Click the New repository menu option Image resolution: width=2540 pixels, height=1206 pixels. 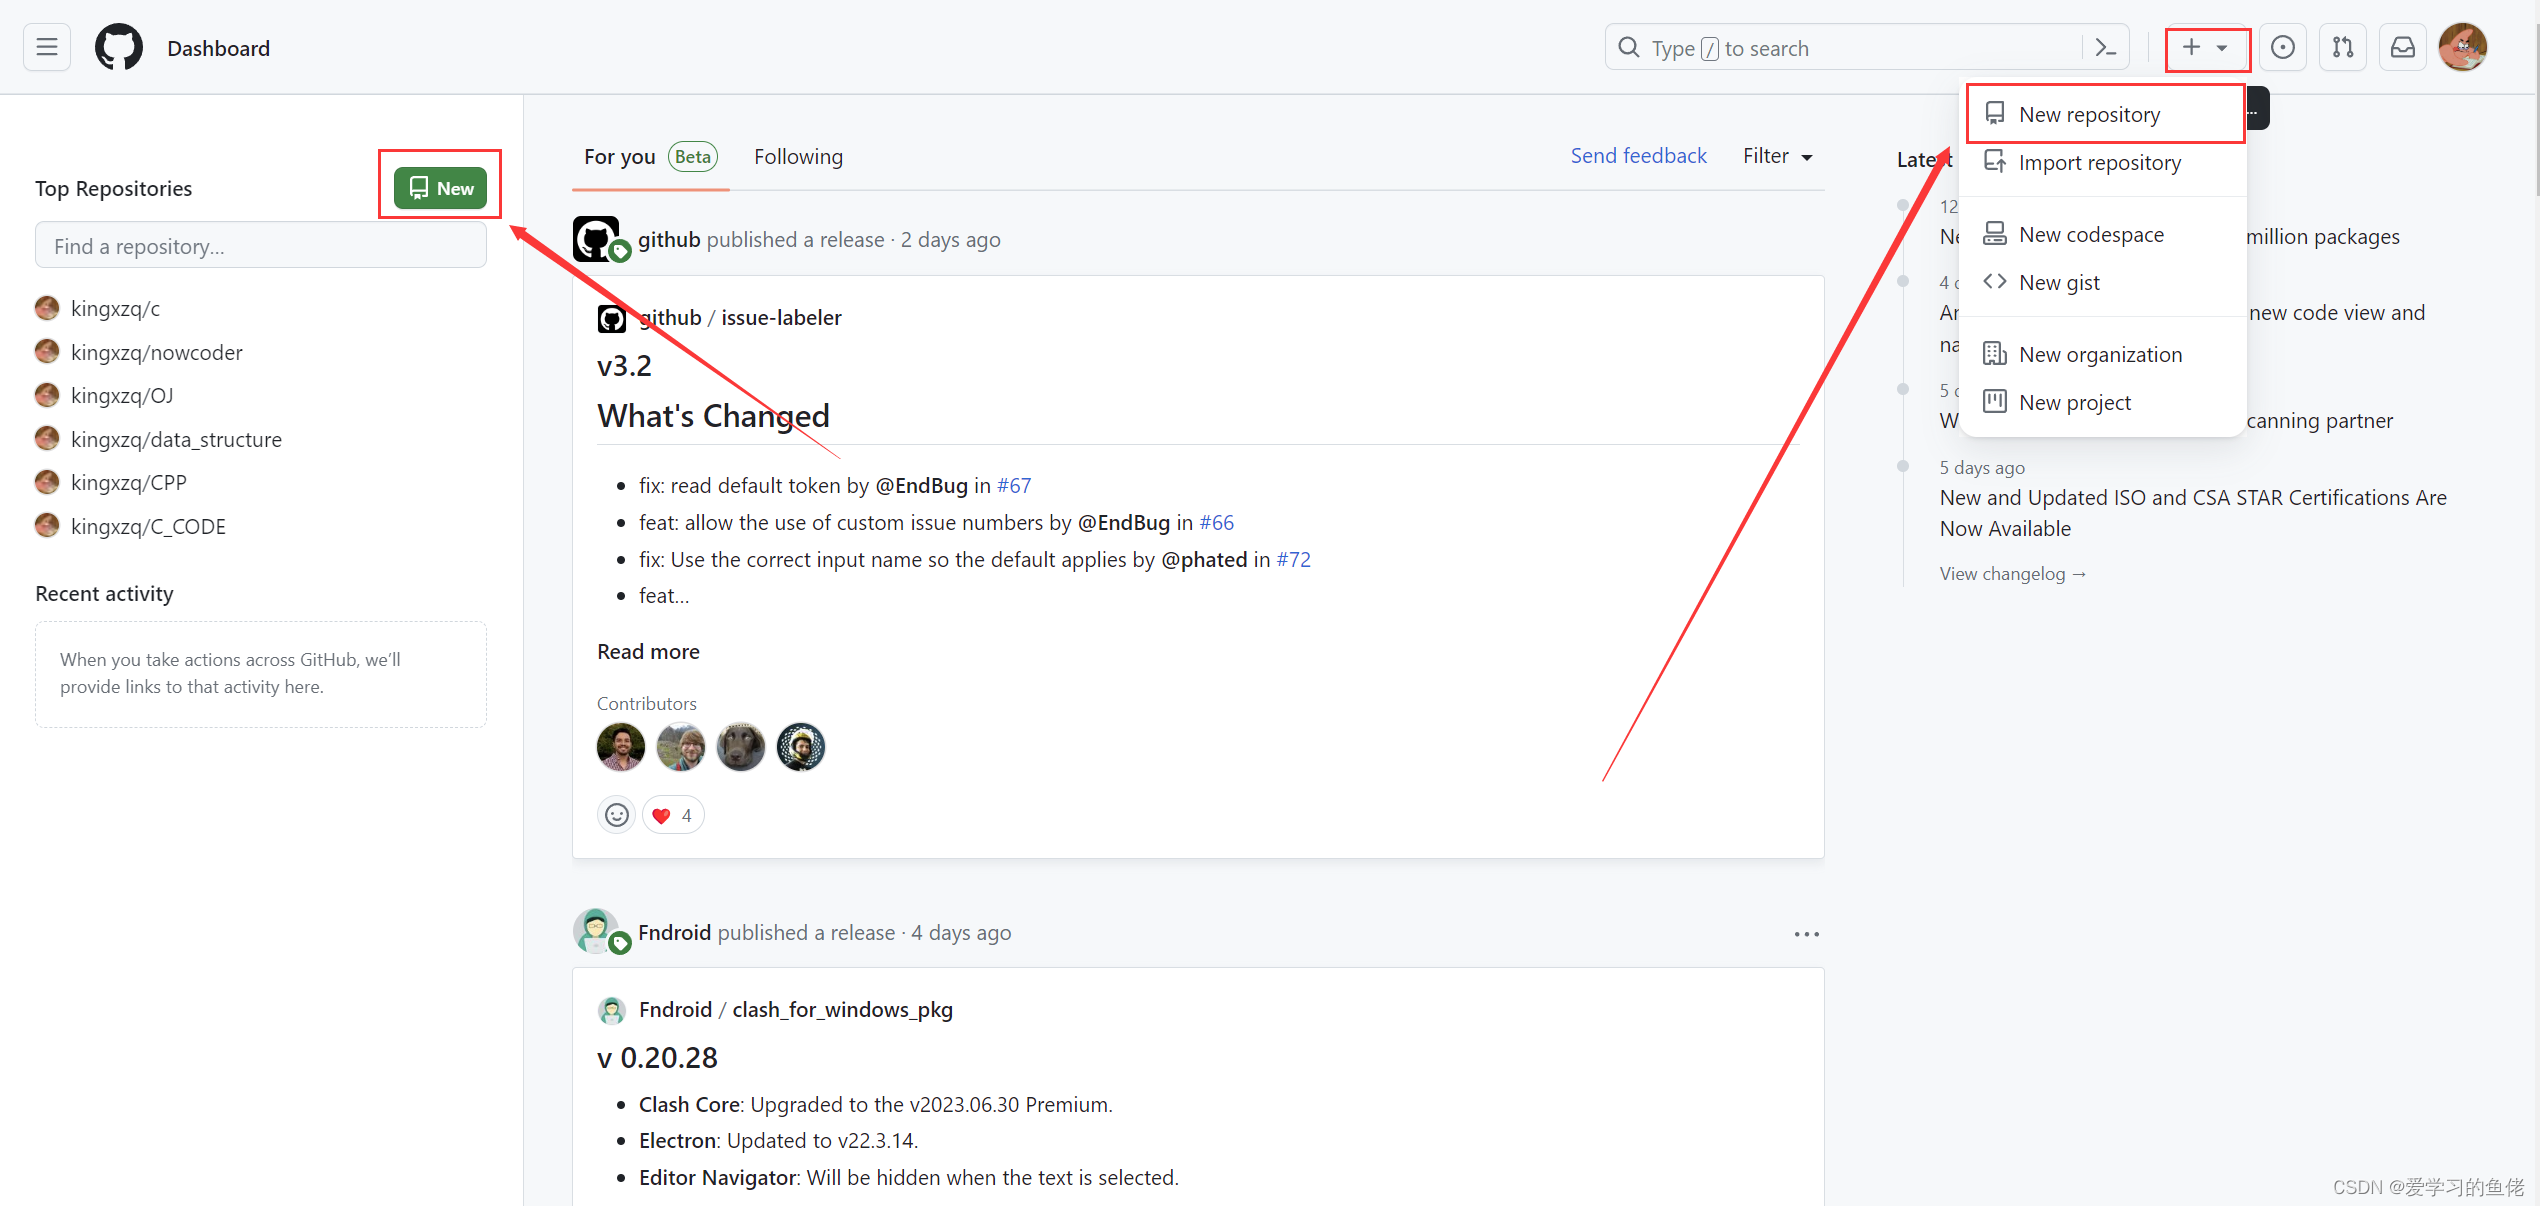coord(2090,113)
